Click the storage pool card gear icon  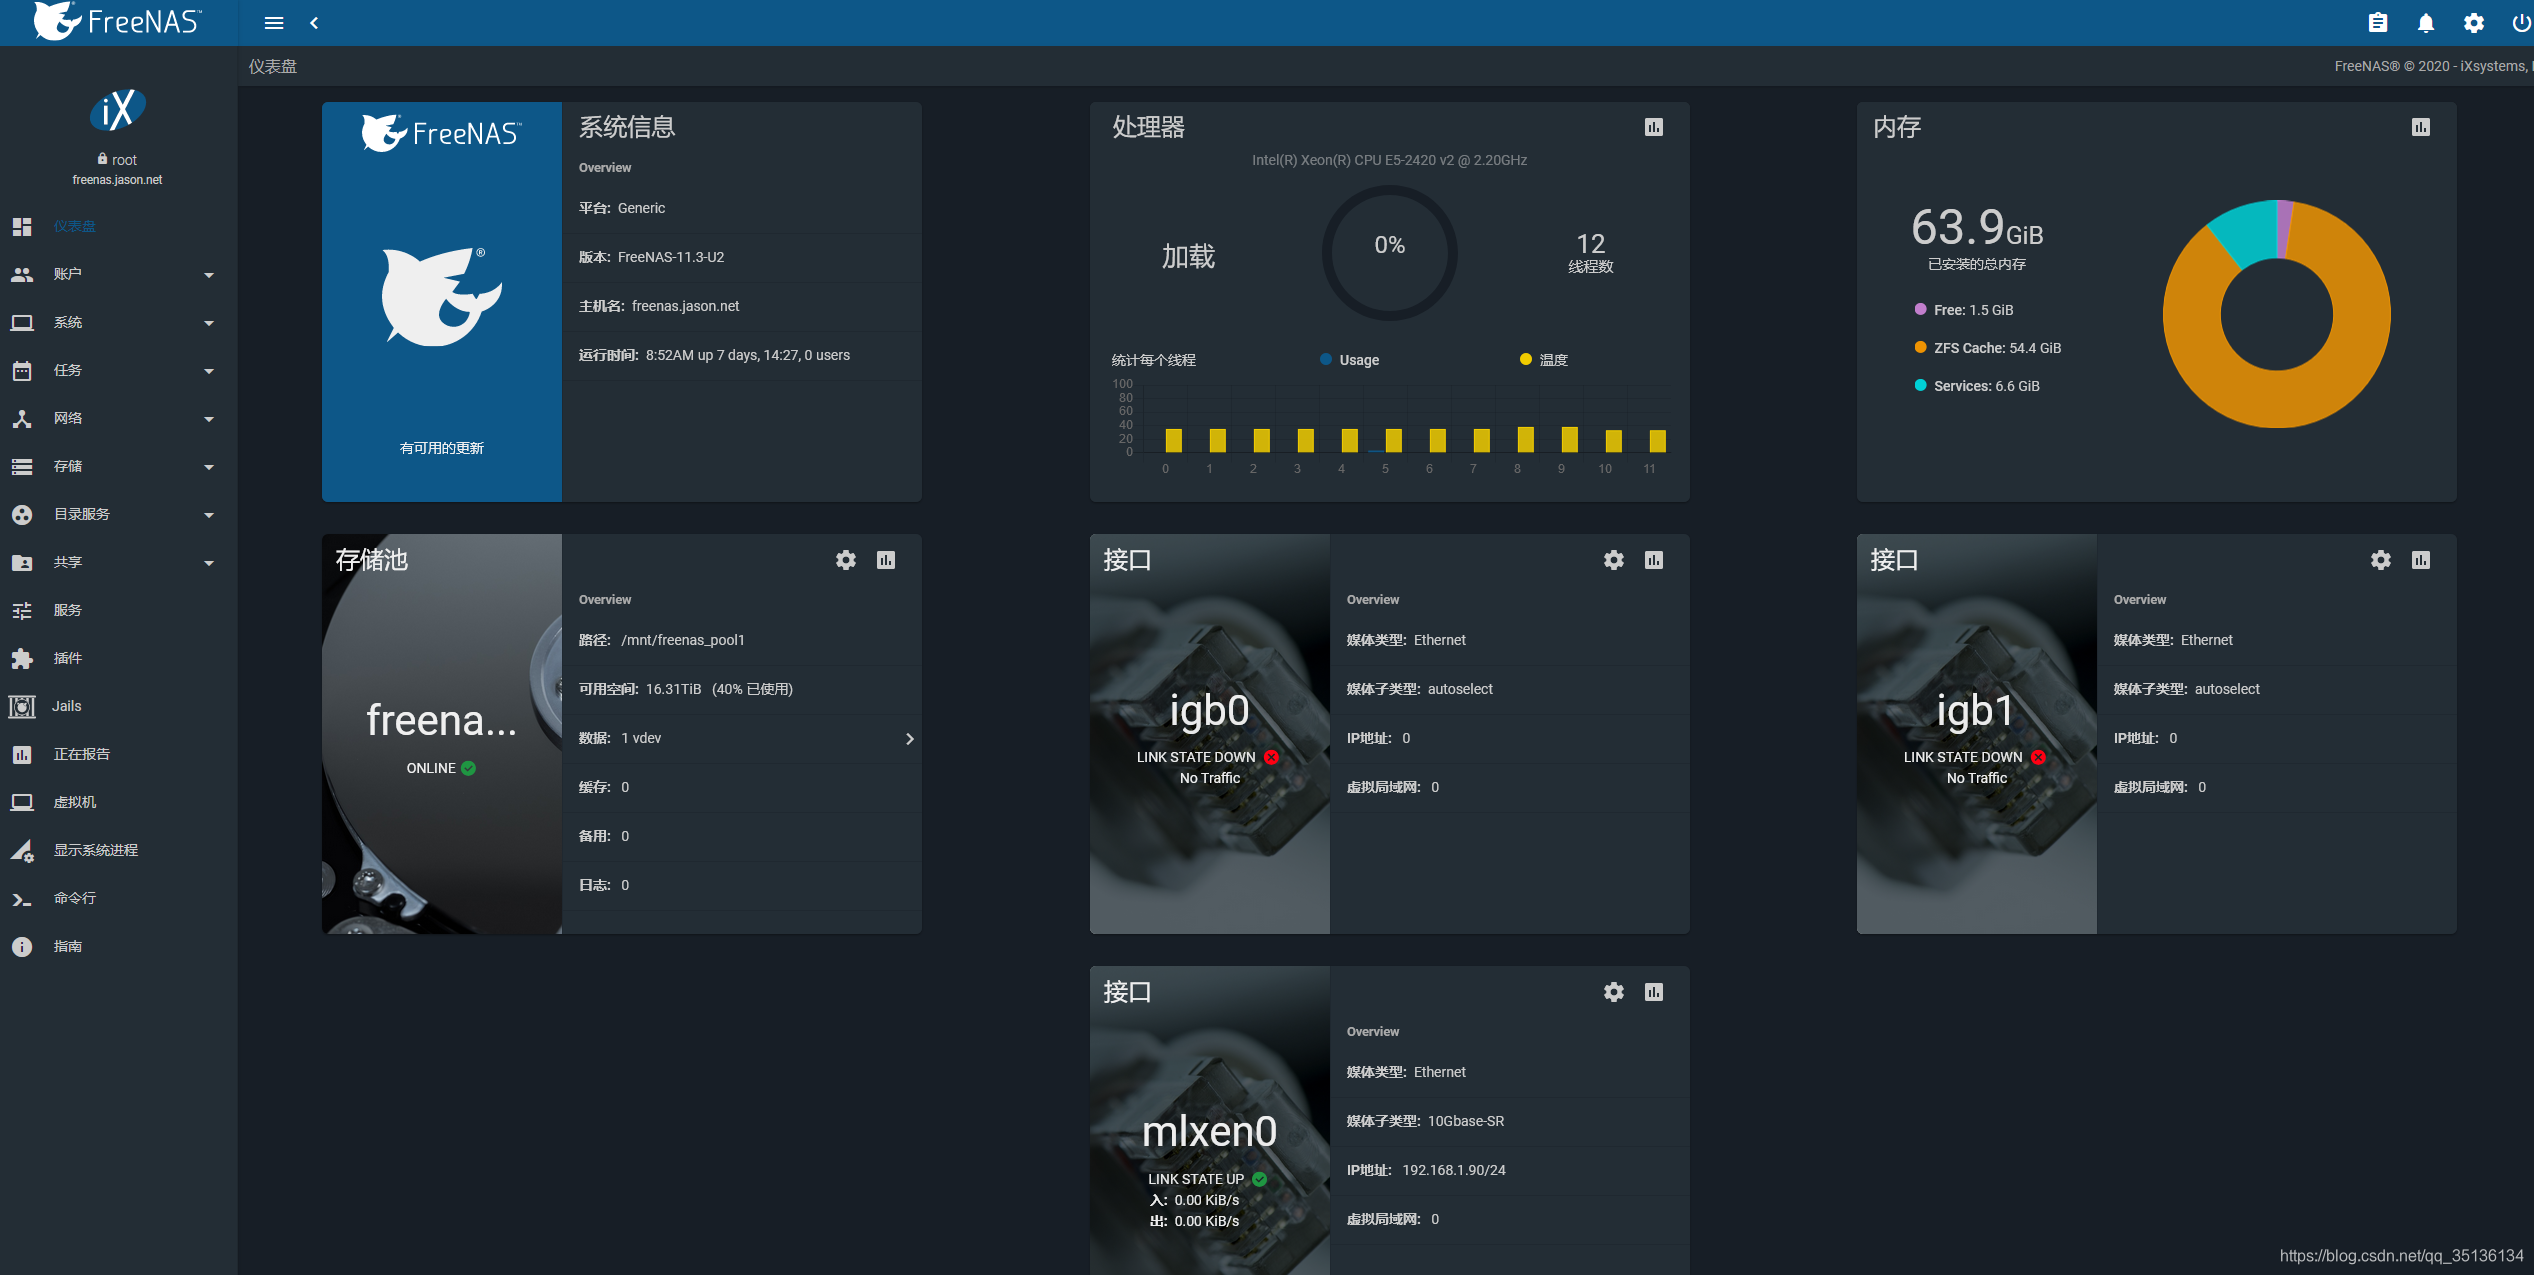[846, 560]
